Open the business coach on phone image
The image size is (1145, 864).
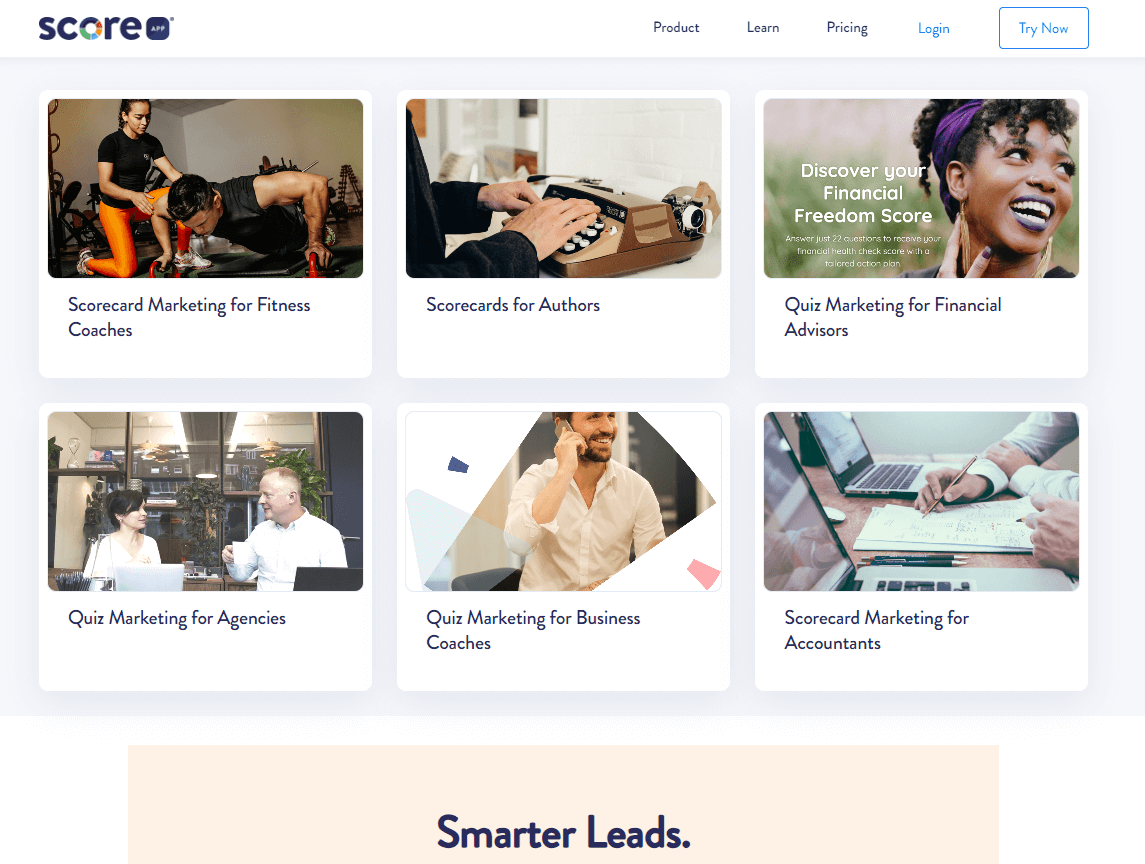click(x=564, y=501)
